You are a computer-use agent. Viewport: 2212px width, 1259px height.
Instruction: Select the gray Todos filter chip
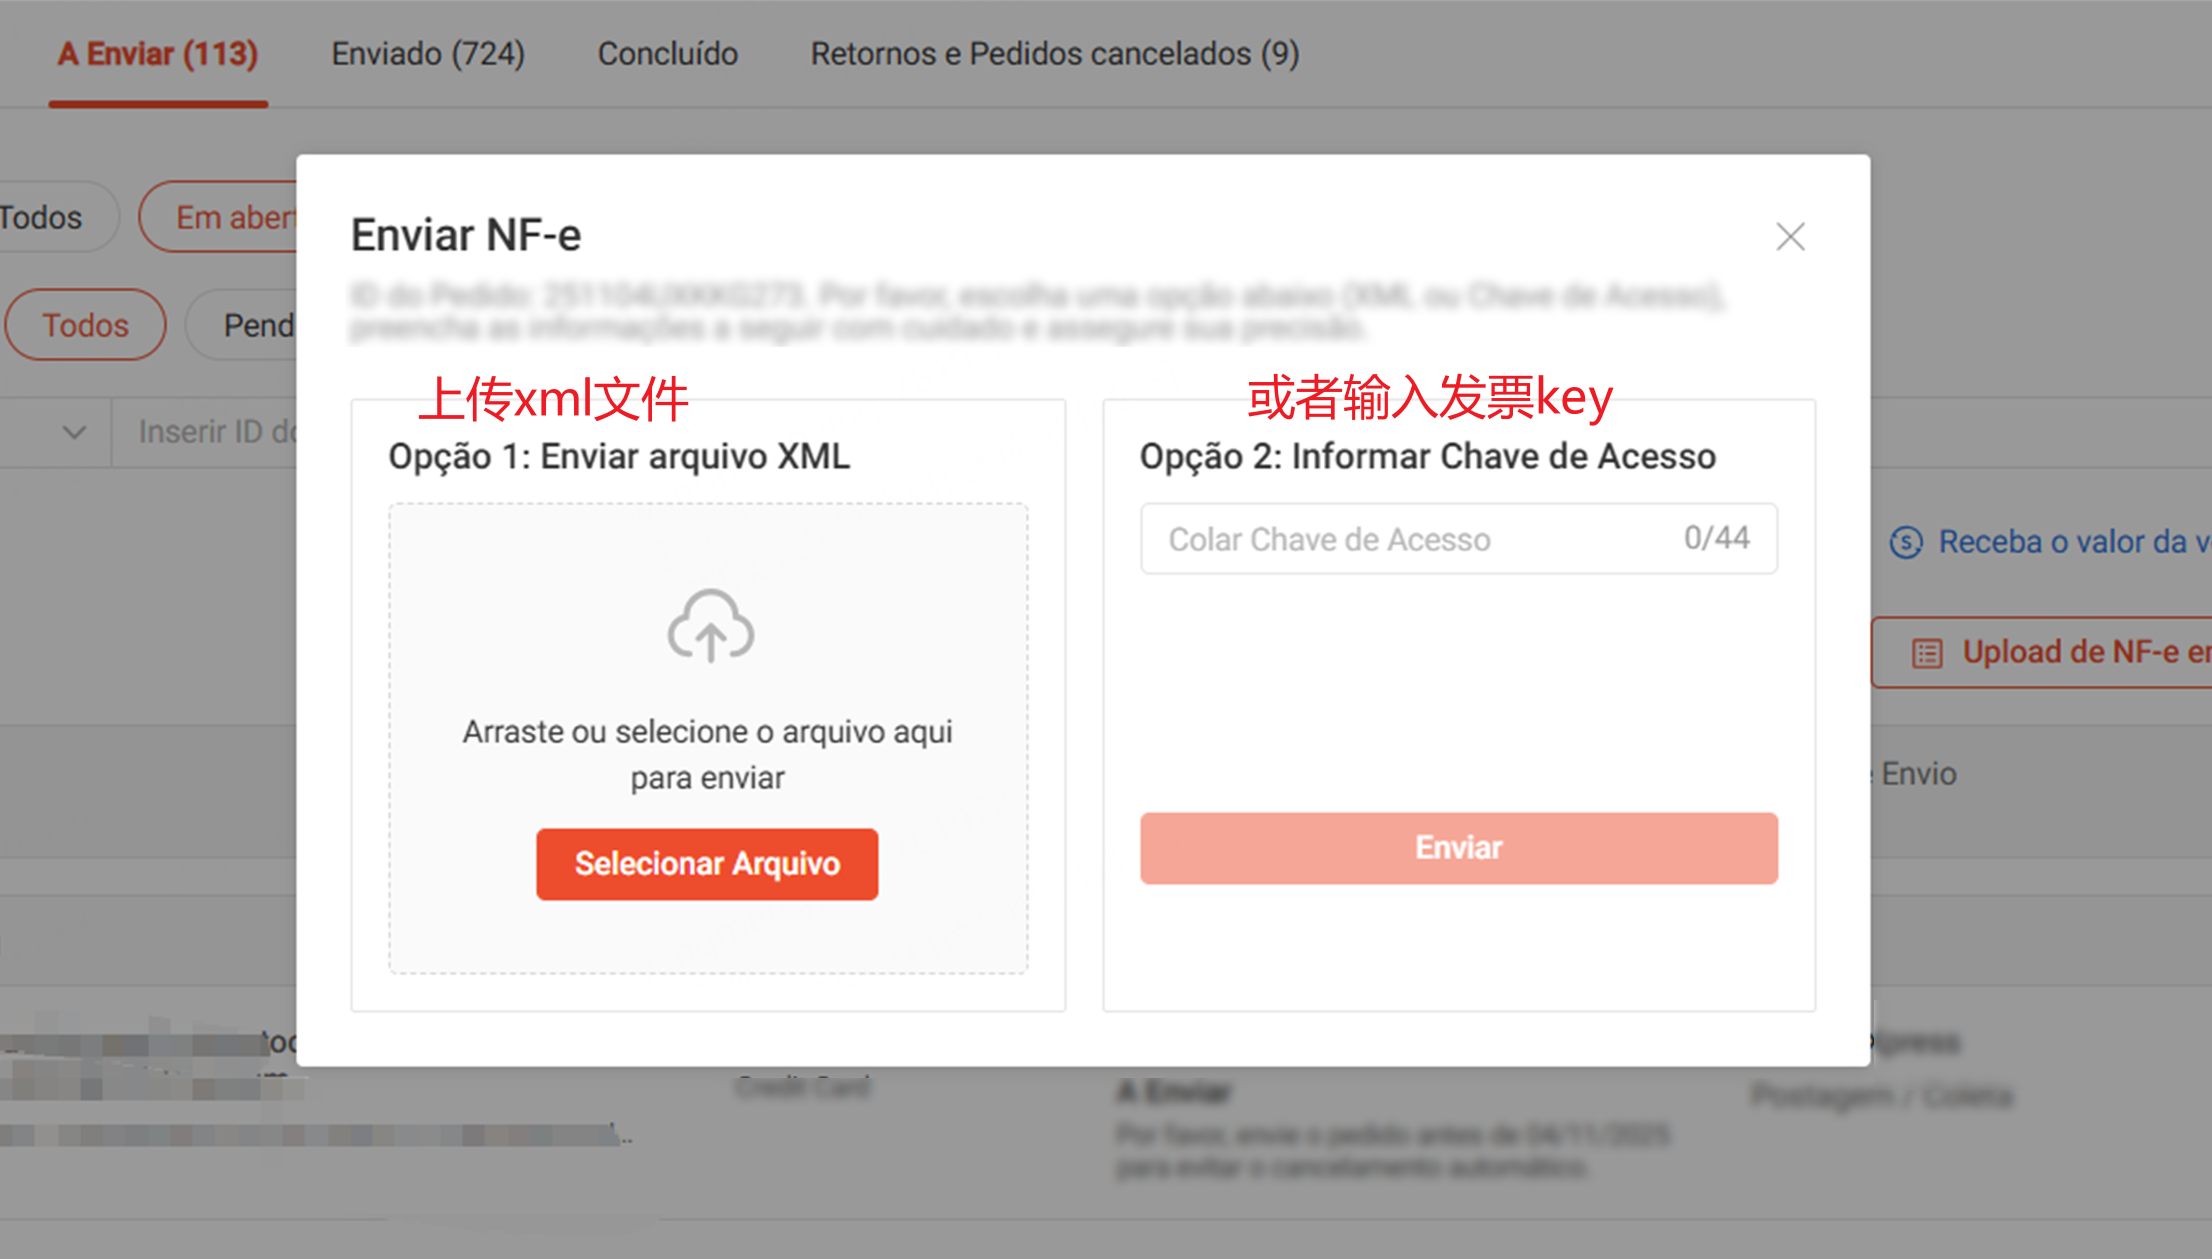tap(45, 217)
